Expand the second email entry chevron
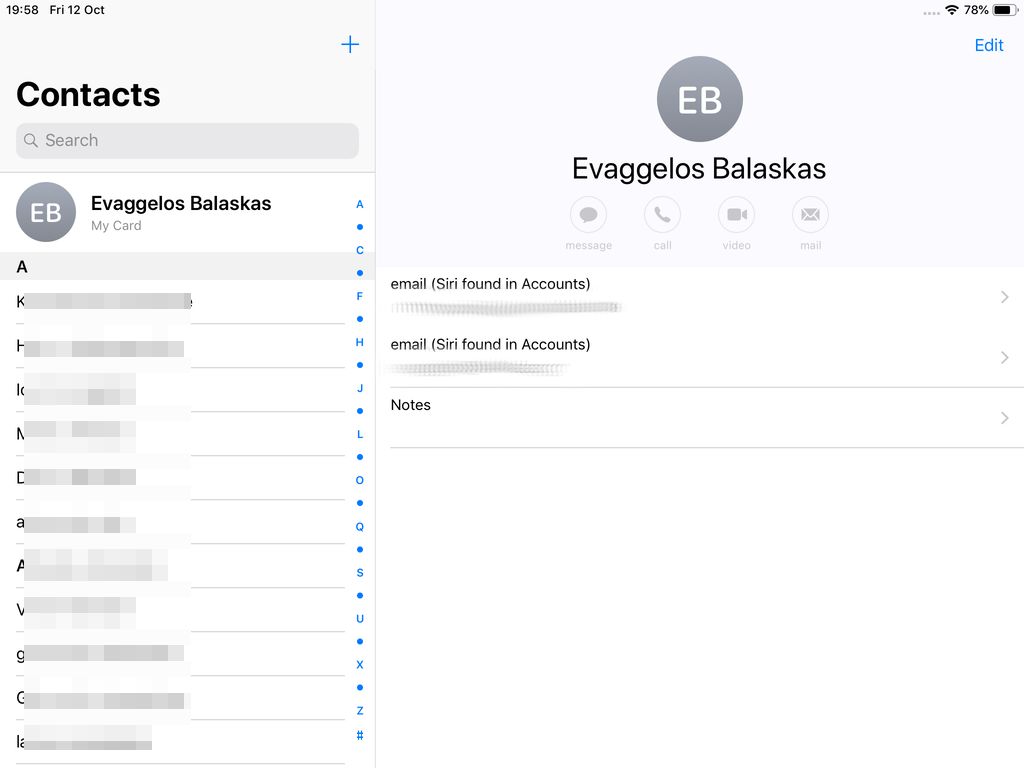1024x768 pixels. (x=1005, y=357)
